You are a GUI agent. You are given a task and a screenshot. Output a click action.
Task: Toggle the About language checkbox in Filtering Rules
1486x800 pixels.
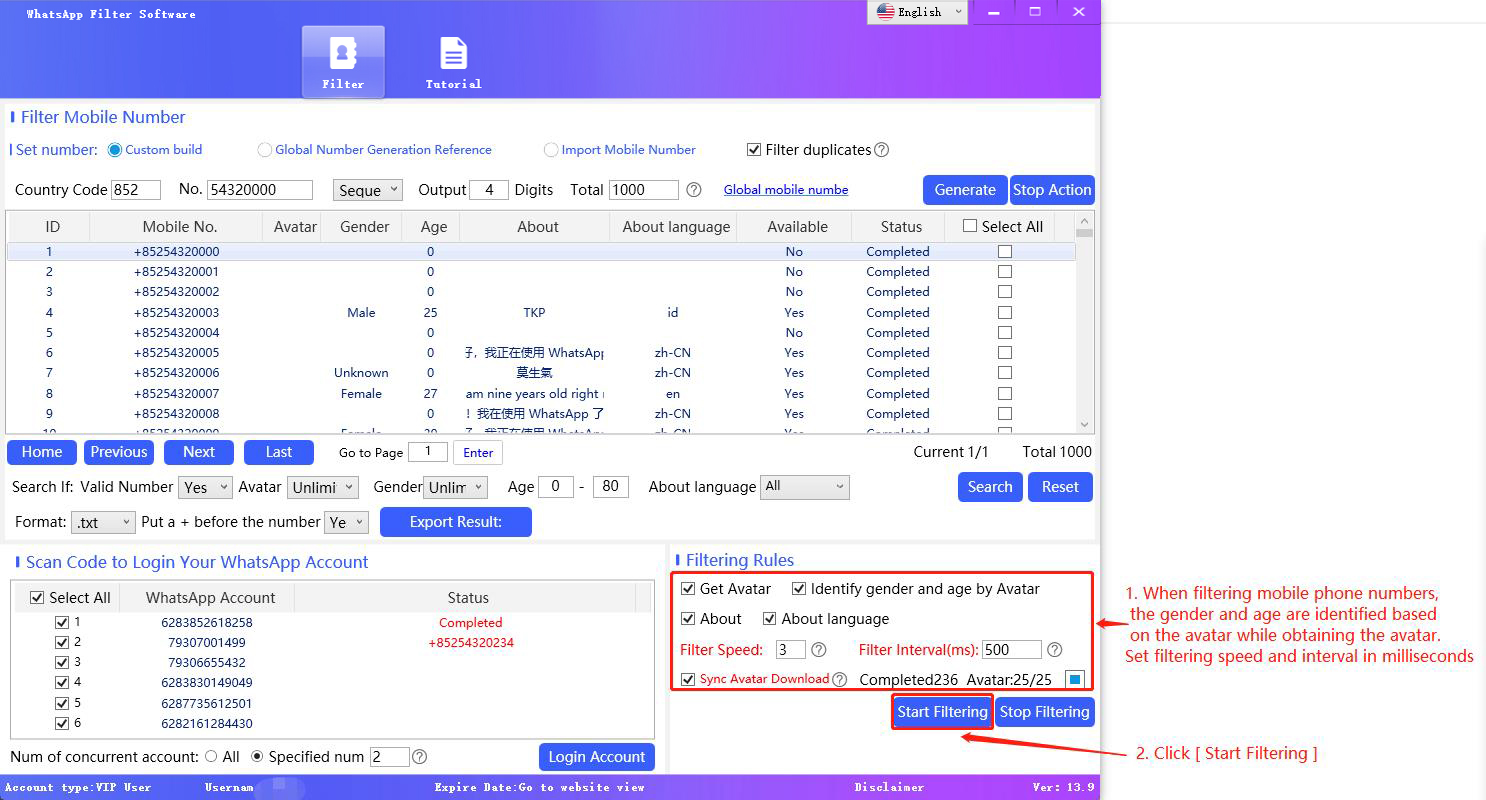point(770,619)
